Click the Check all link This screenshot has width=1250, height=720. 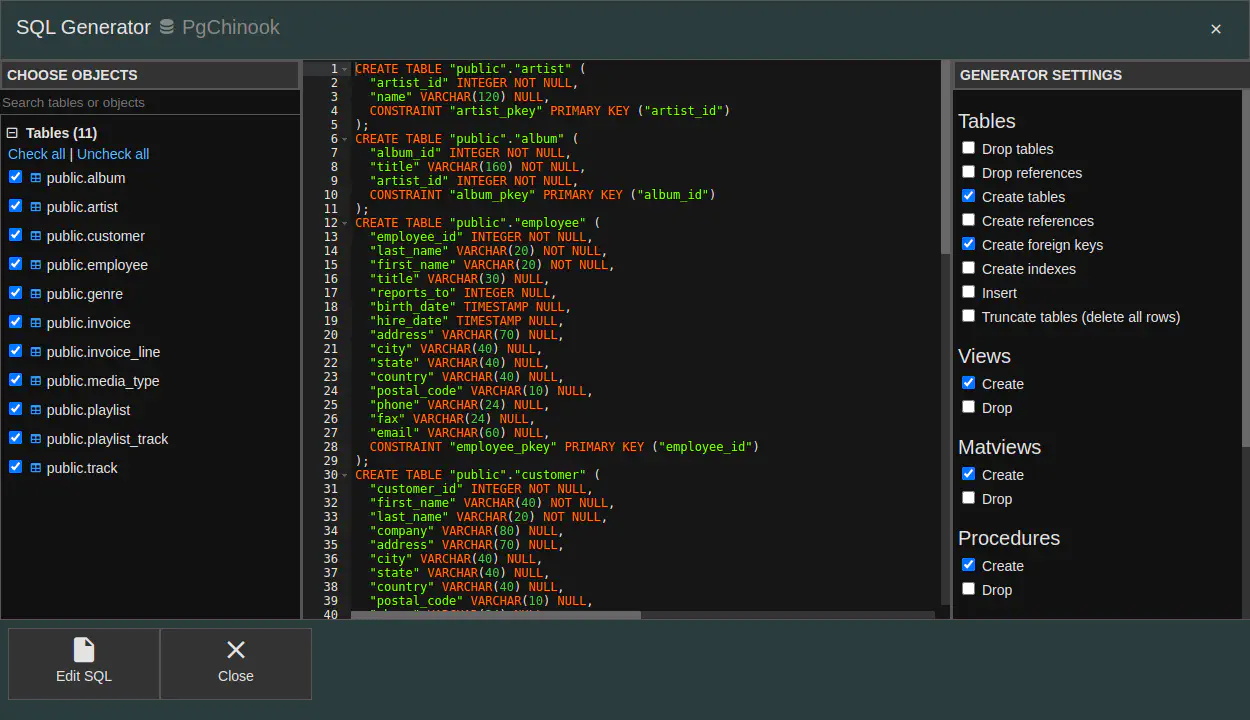click(37, 154)
